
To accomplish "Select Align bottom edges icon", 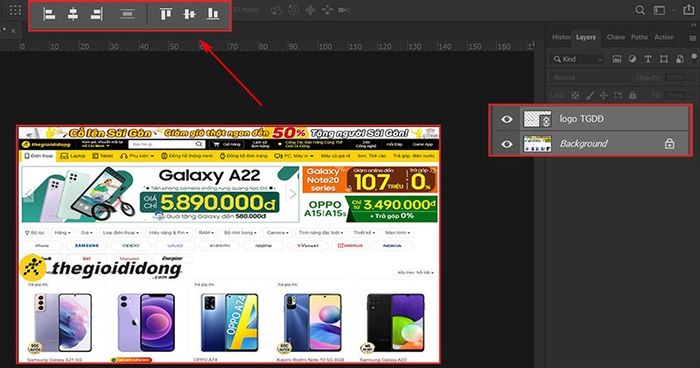I will point(213,14).
